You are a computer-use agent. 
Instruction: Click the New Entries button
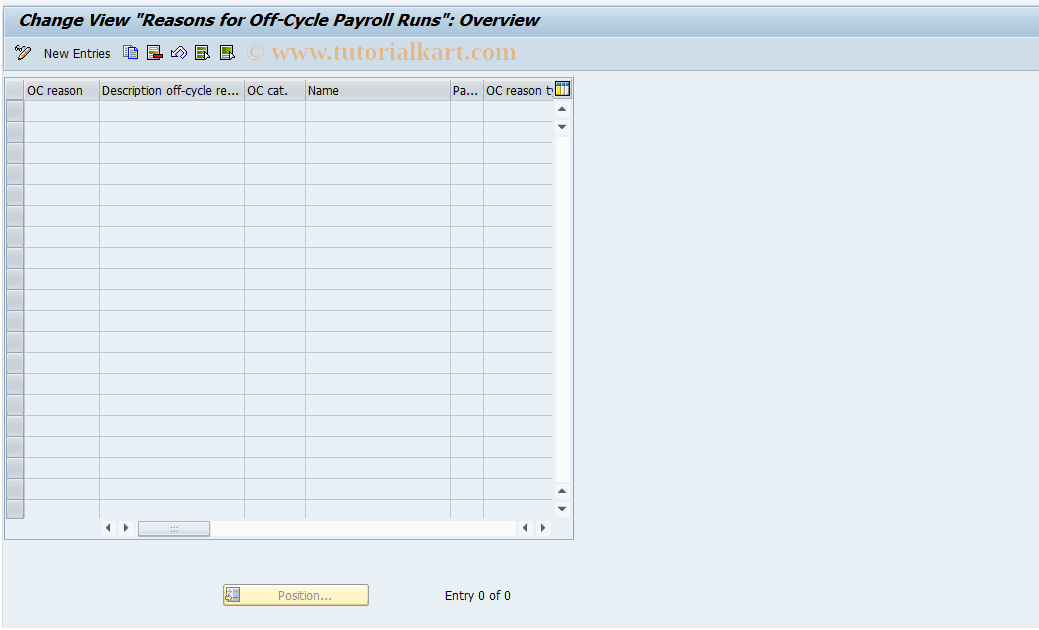(x=77, y=54)
